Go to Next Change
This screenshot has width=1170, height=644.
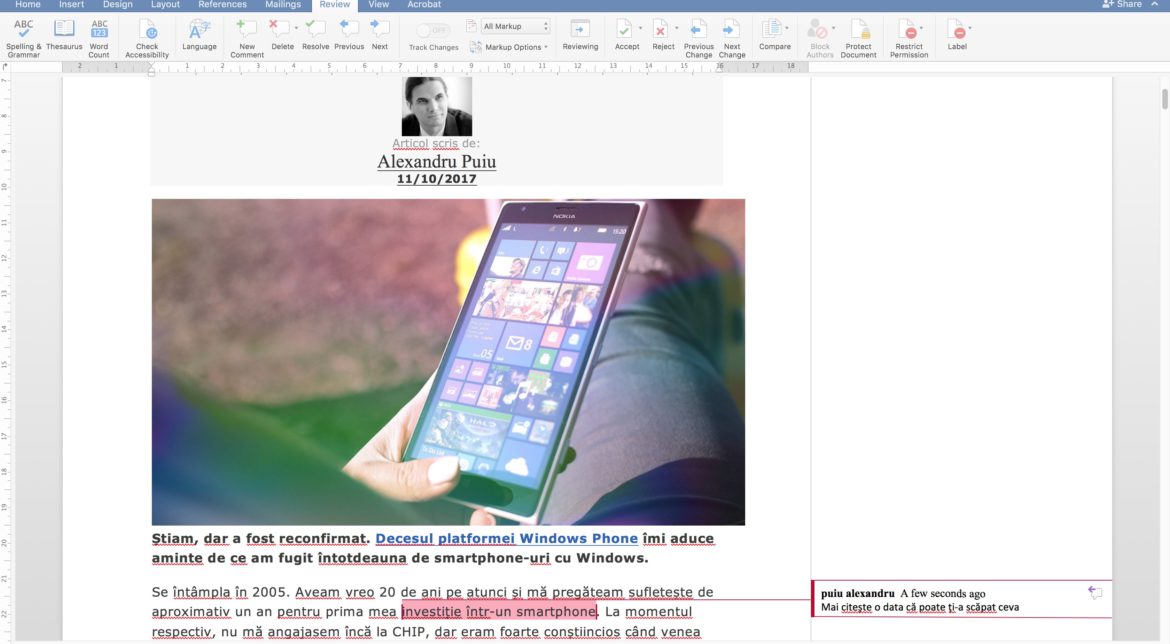point(731,39)
